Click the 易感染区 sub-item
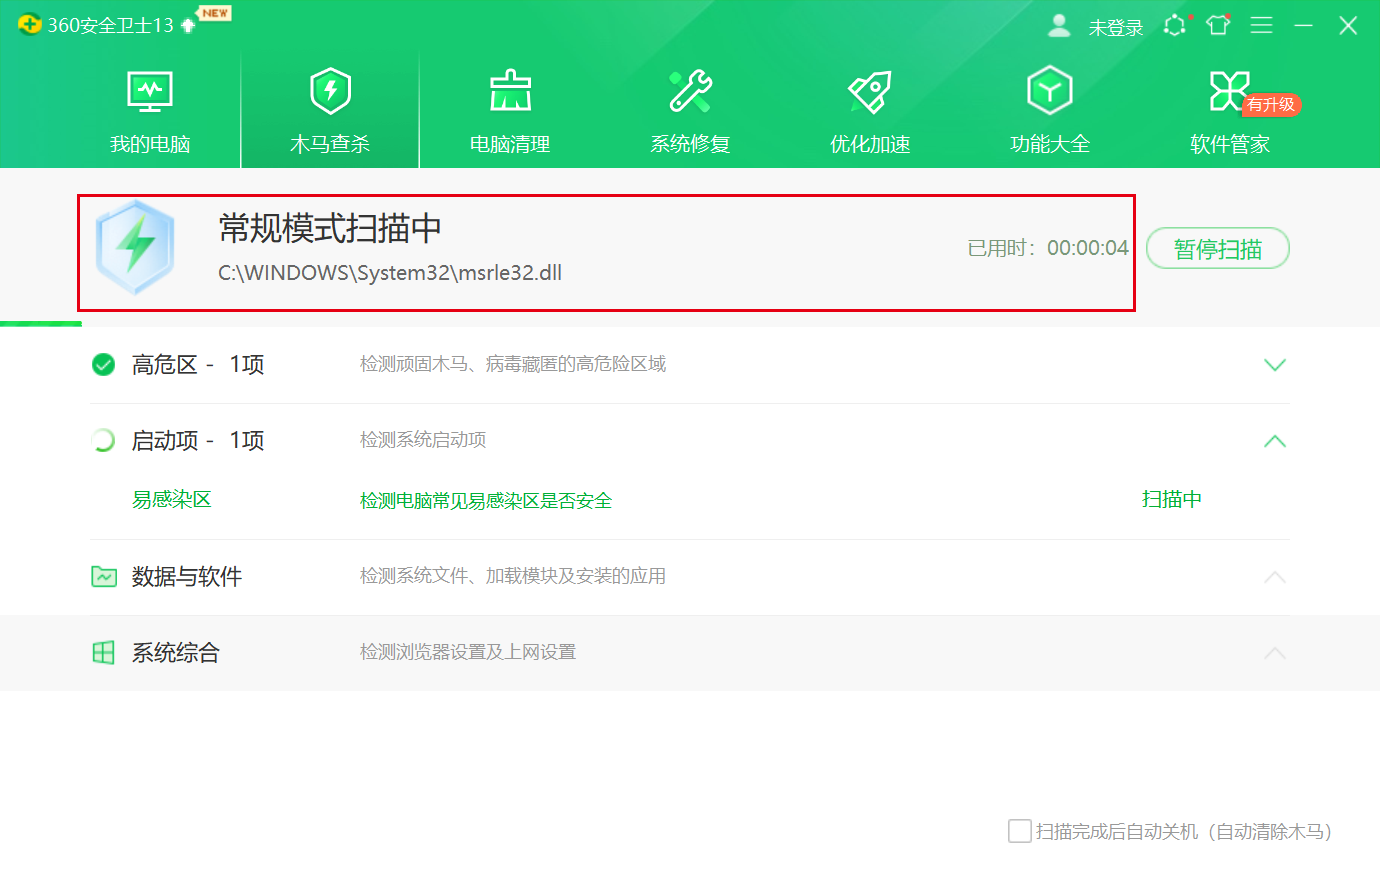 (172, 500)
